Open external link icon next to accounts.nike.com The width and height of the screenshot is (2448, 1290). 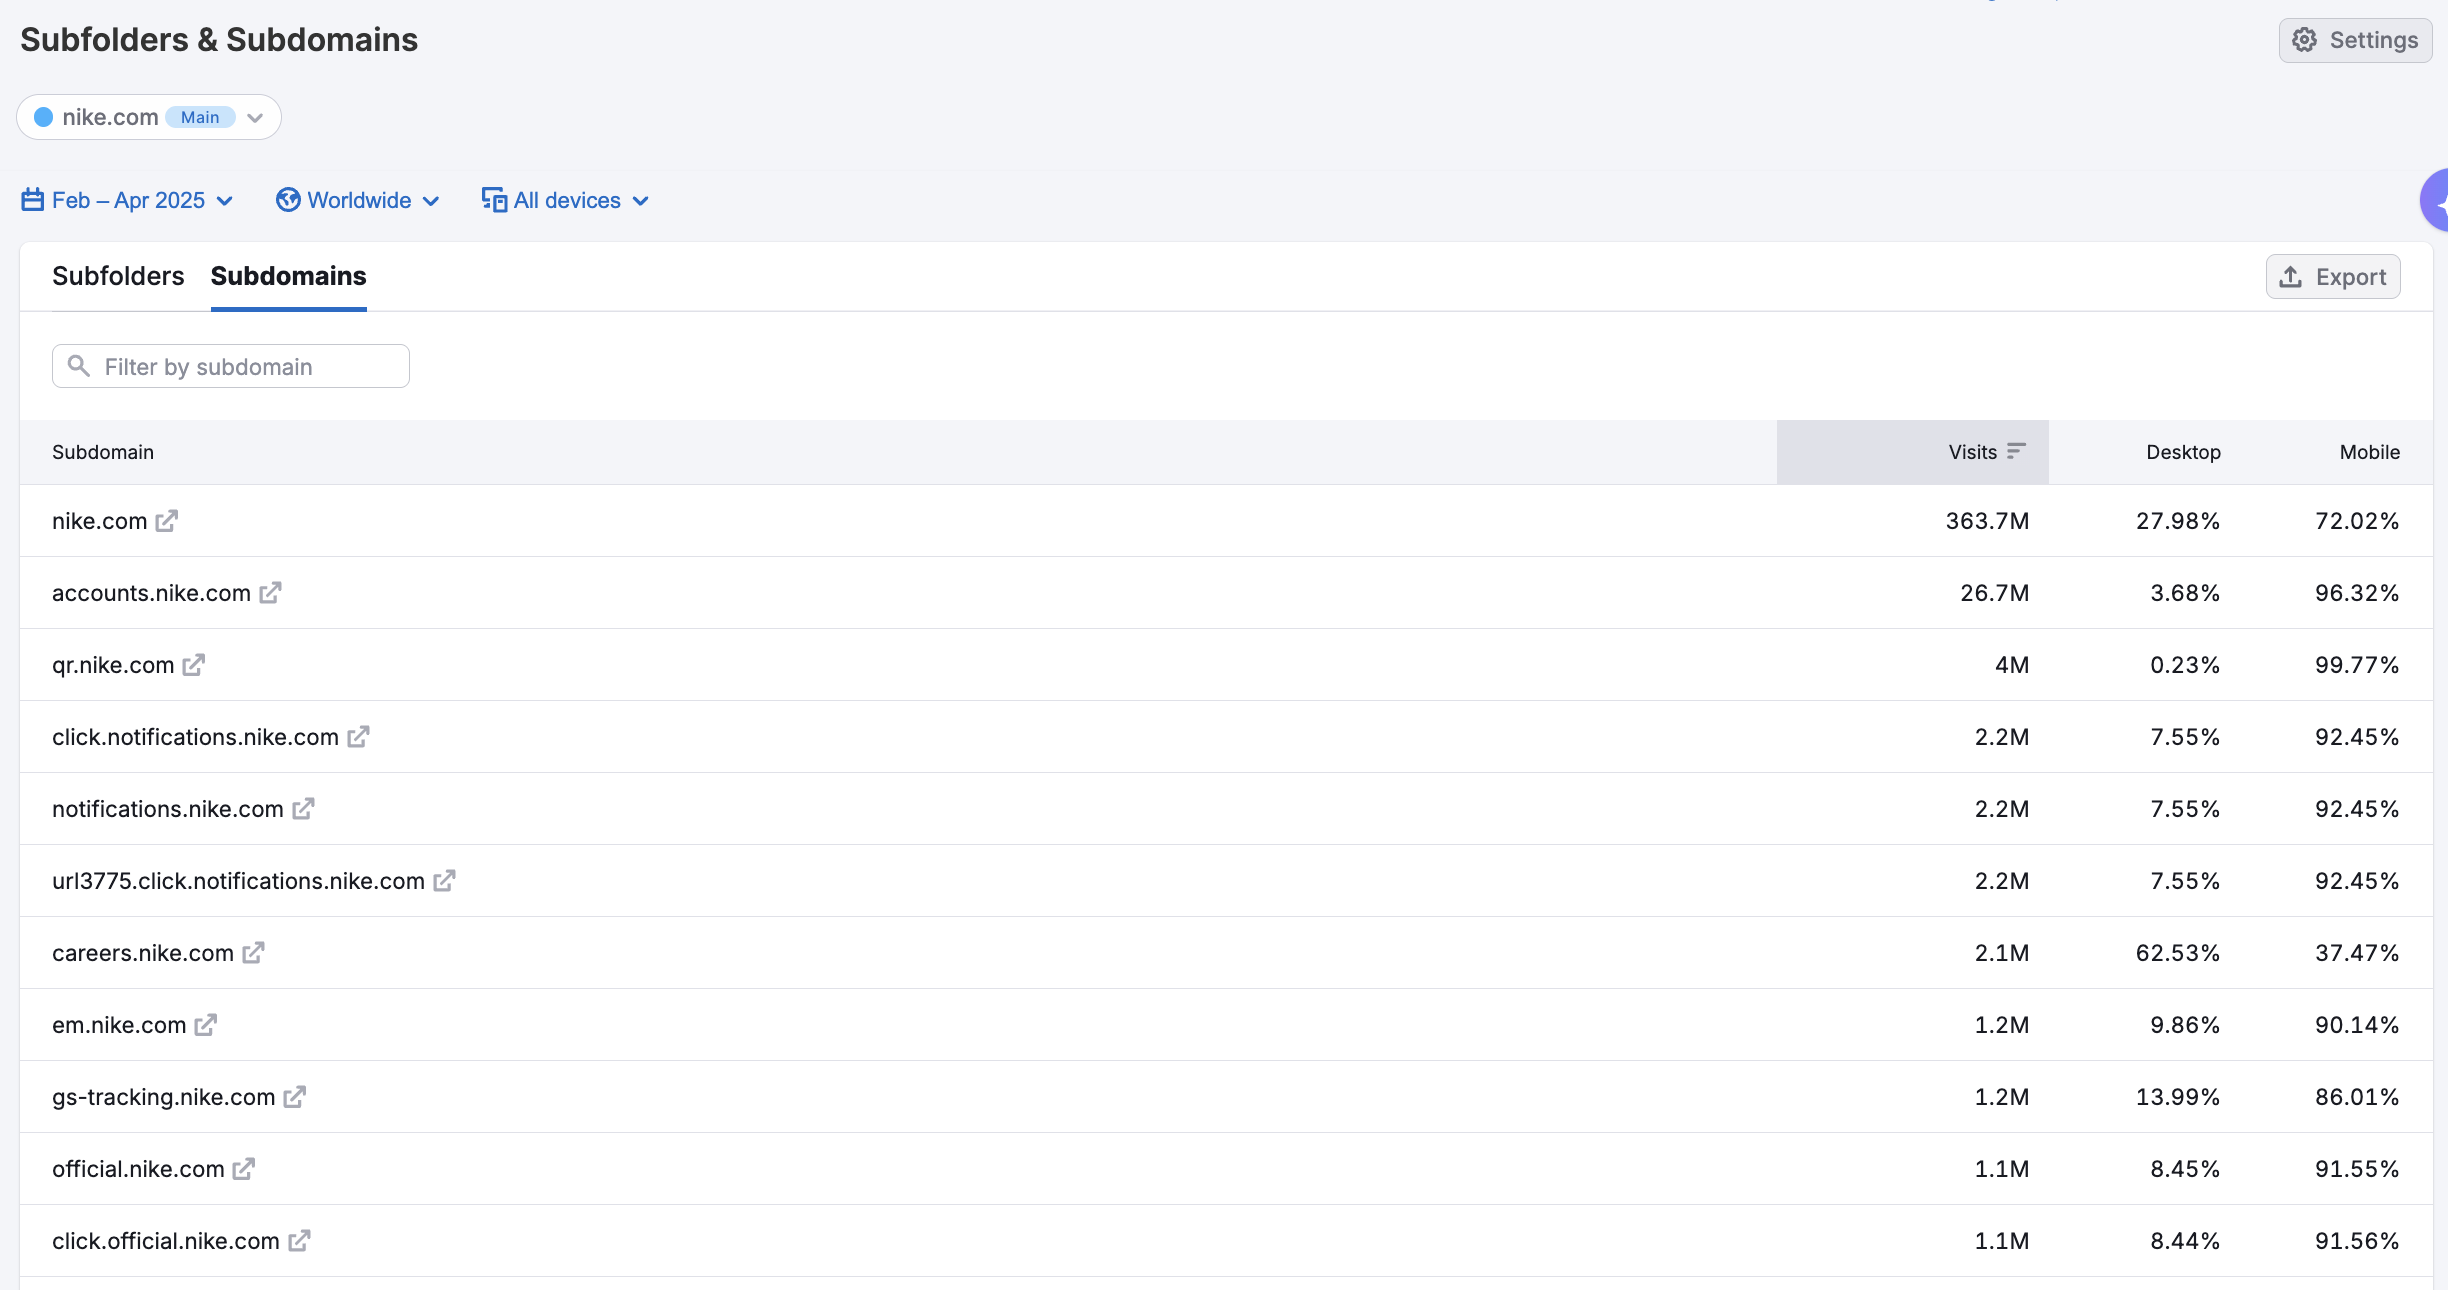tap(270, 593)
